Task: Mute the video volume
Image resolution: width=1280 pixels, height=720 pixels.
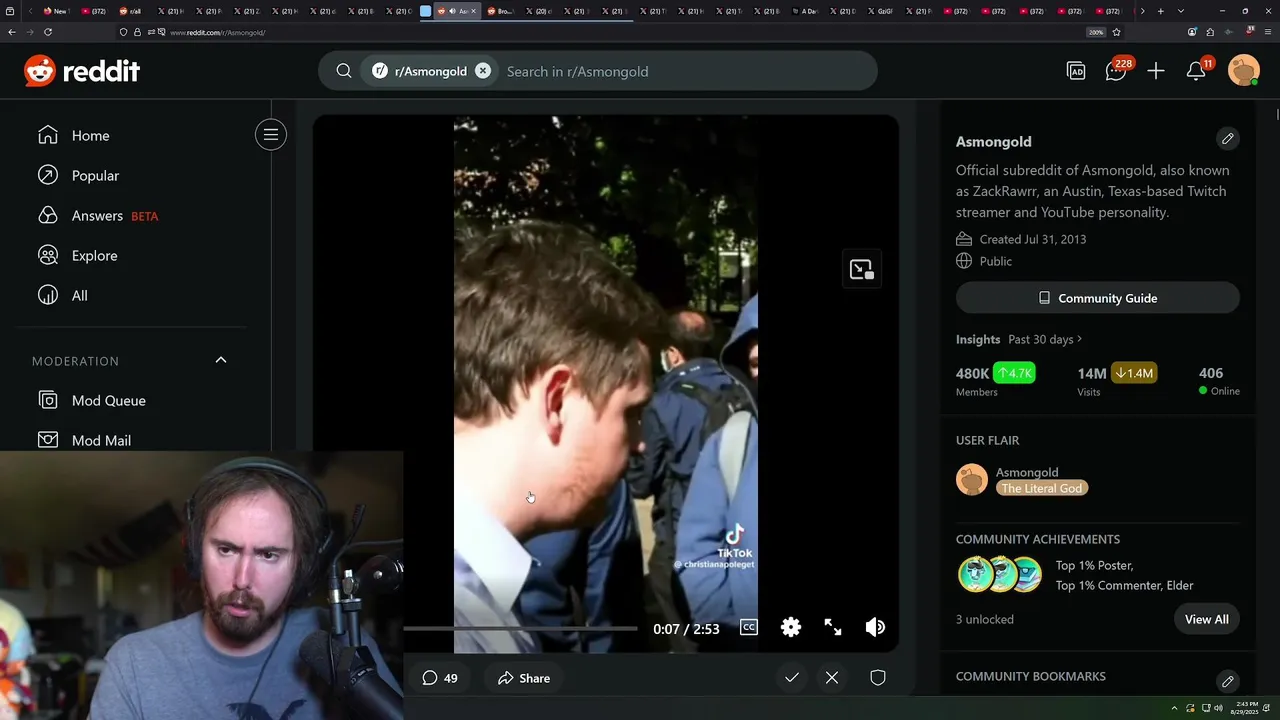Action: [x=875, y=627]
